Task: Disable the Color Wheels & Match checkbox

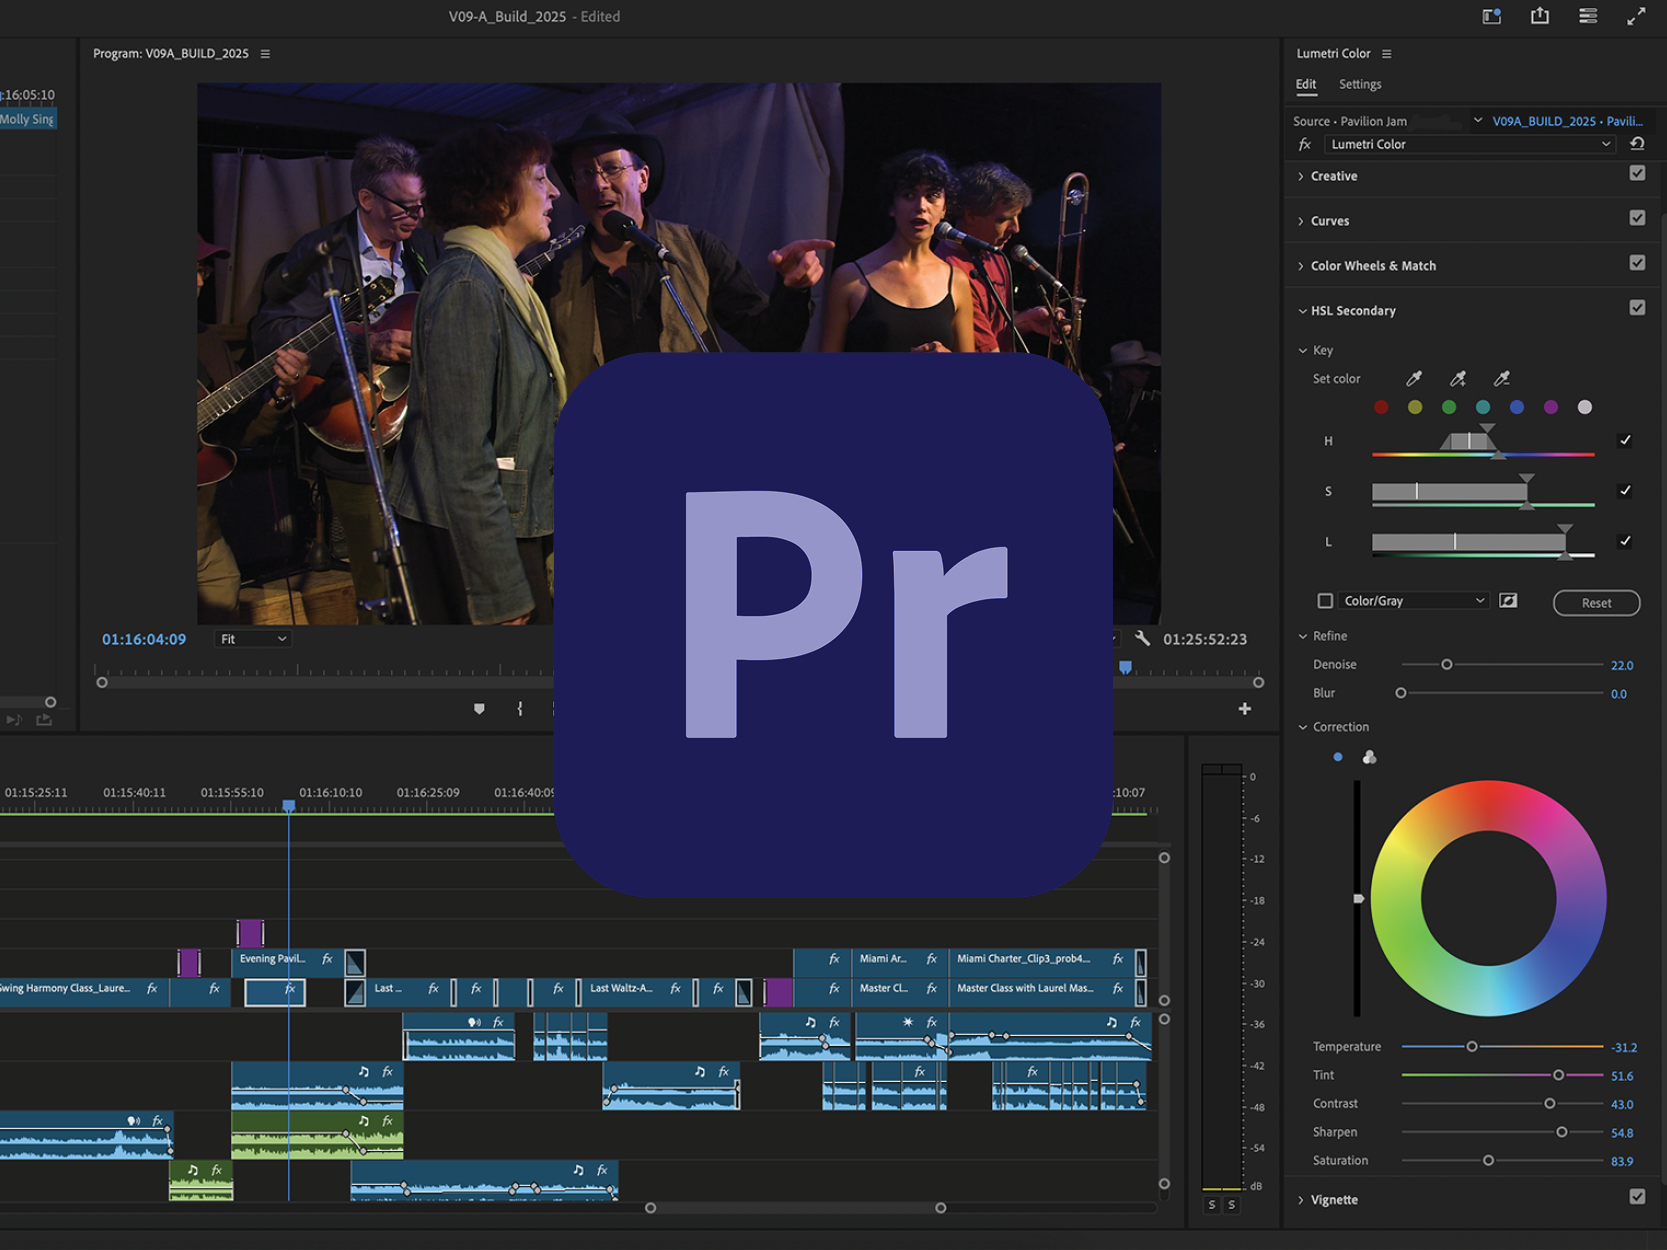Action: click(x=1637, y=263)
